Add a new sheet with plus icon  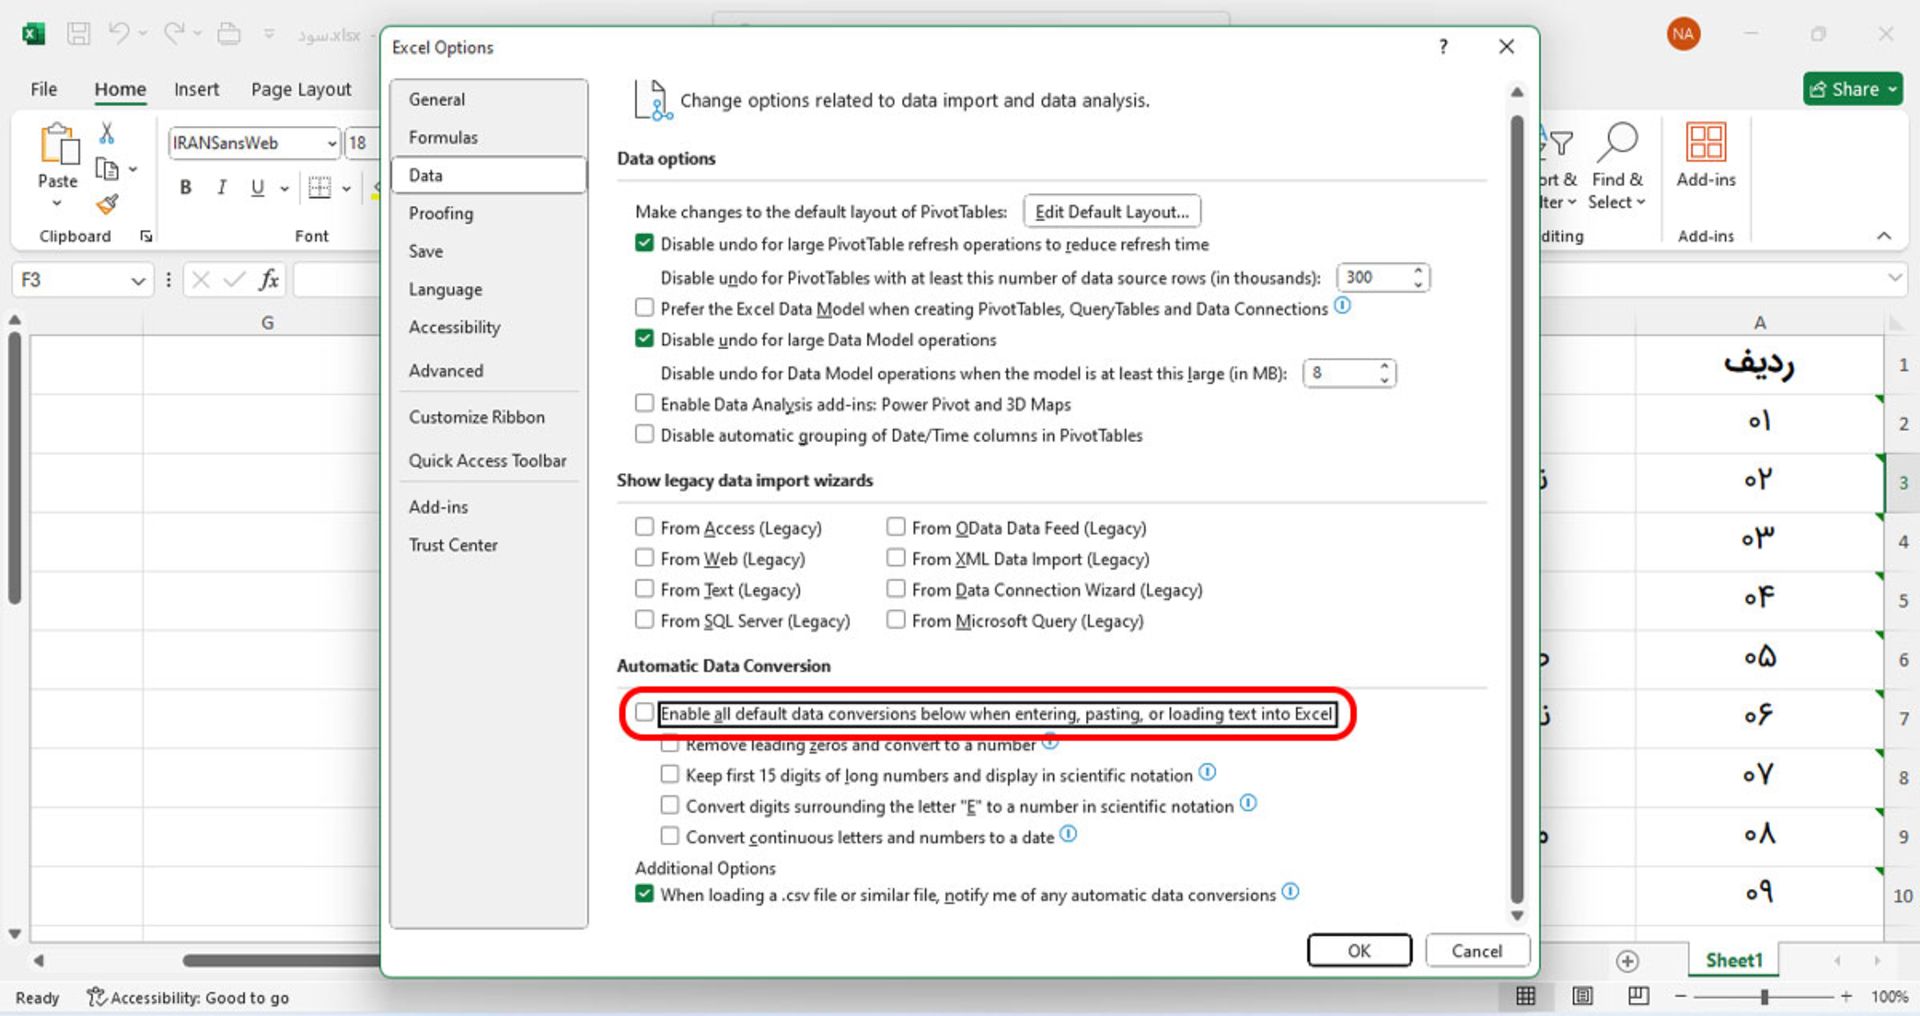(x=1627, y=961)
